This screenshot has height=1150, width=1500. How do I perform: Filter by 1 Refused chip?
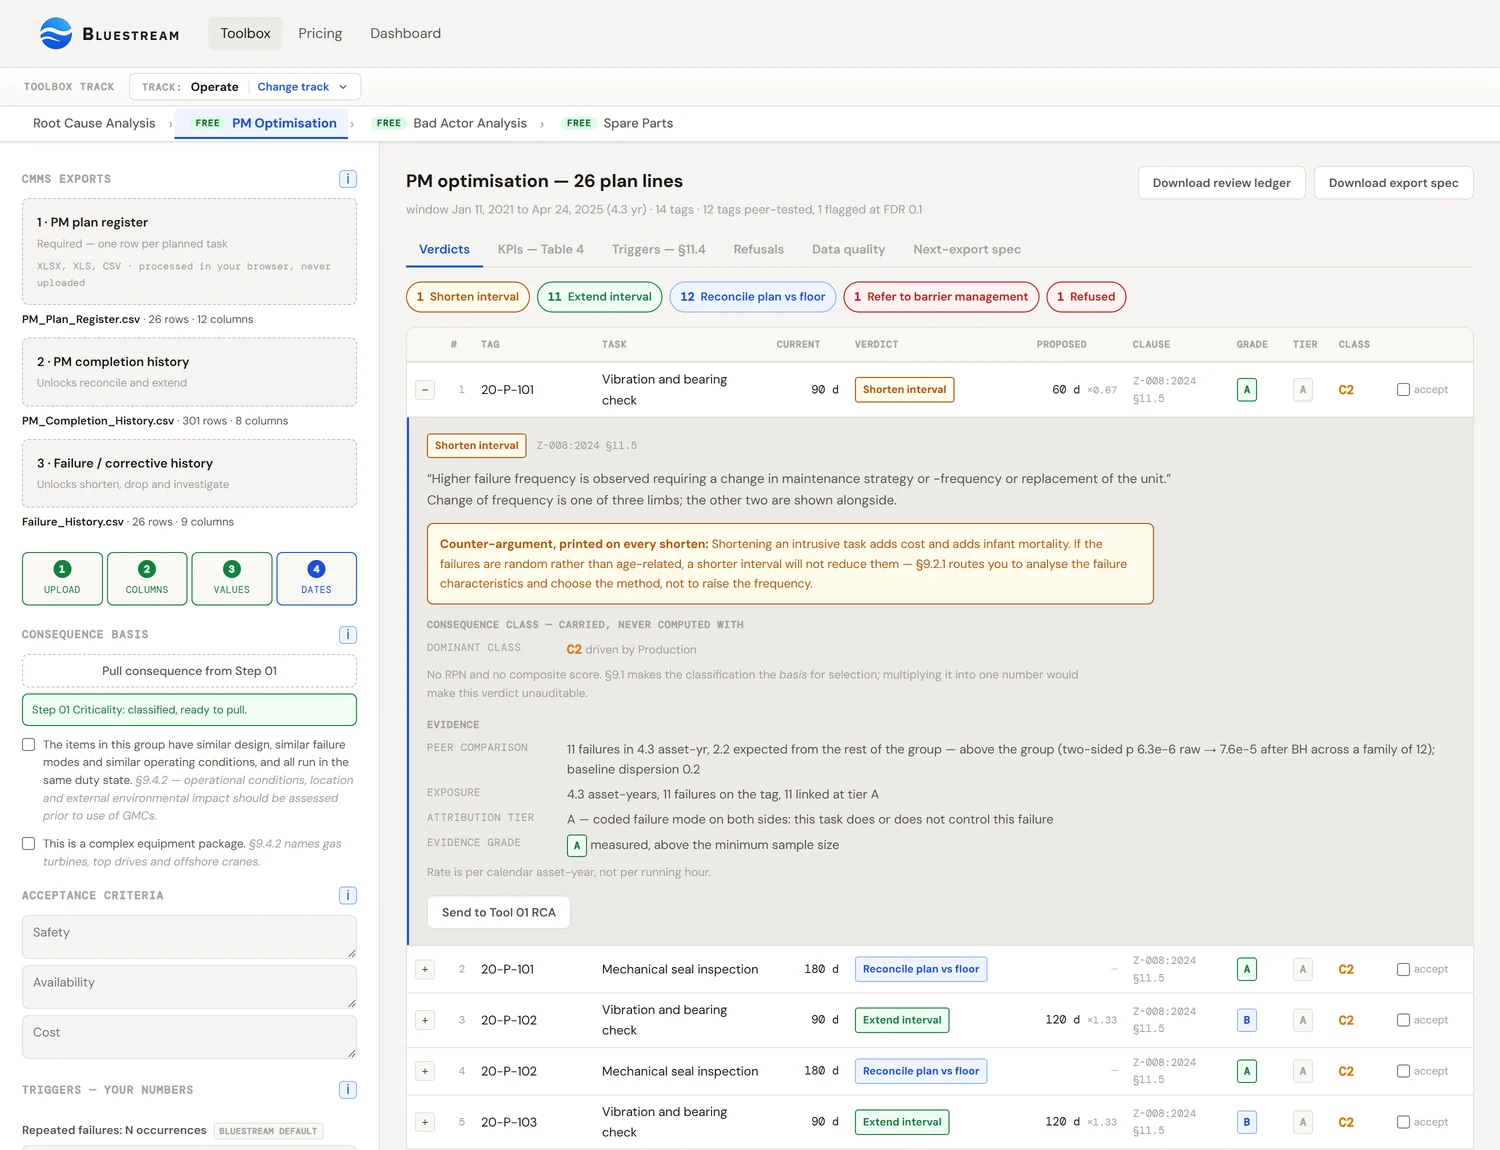click(x=1086, y=297)
